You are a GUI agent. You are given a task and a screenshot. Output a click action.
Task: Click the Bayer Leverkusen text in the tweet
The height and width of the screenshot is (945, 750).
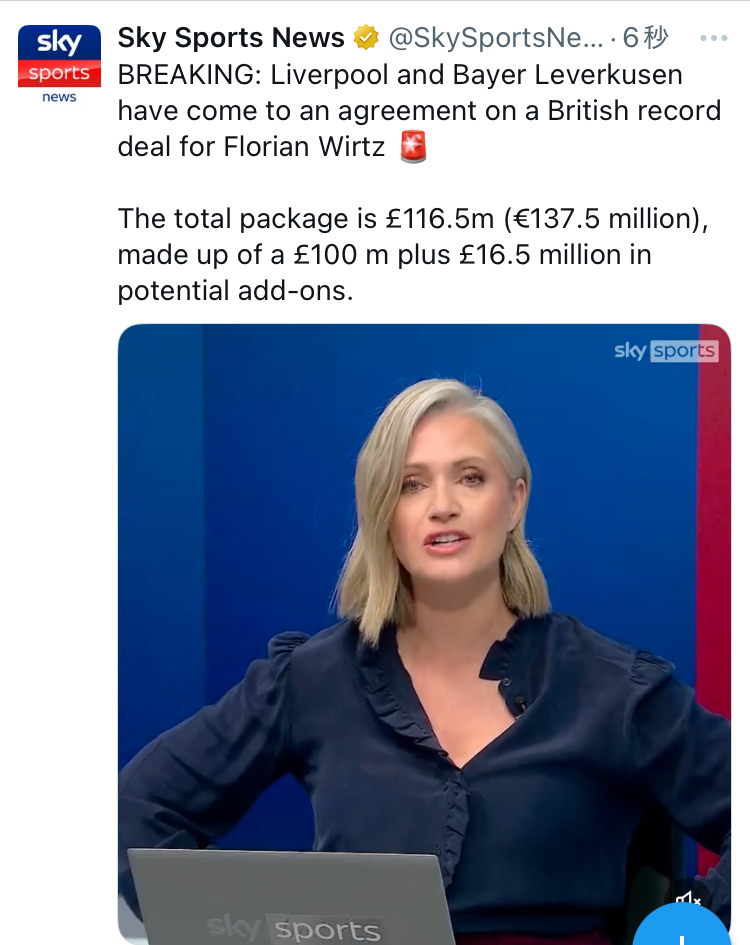[567, 75]
